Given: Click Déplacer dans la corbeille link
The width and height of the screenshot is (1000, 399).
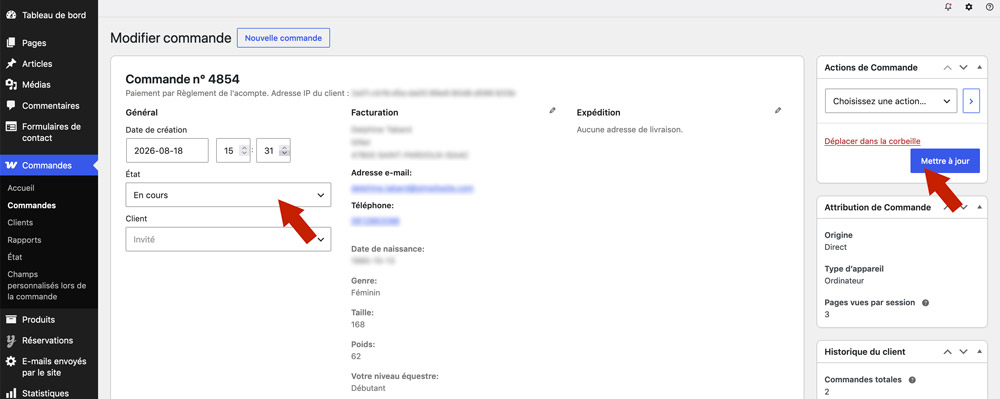Looking at the screenshot, I should 872,141.
